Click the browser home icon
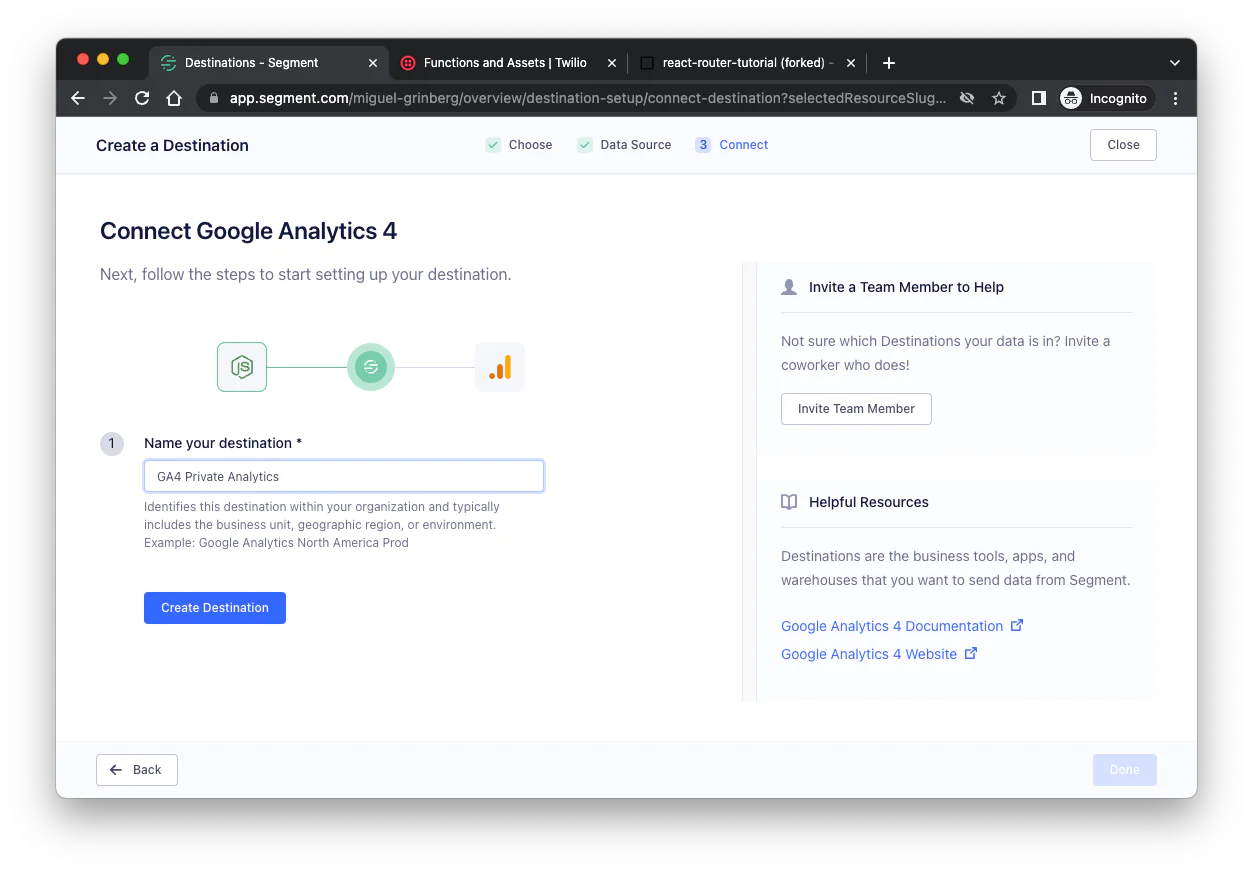The width and height of the screenshot is (1253, 872). (x=174, y=98)
